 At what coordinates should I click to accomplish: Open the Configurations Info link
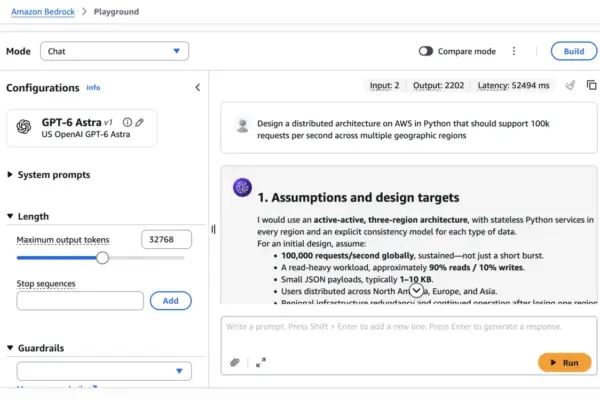pyautogui.click(x=93, y=88)
